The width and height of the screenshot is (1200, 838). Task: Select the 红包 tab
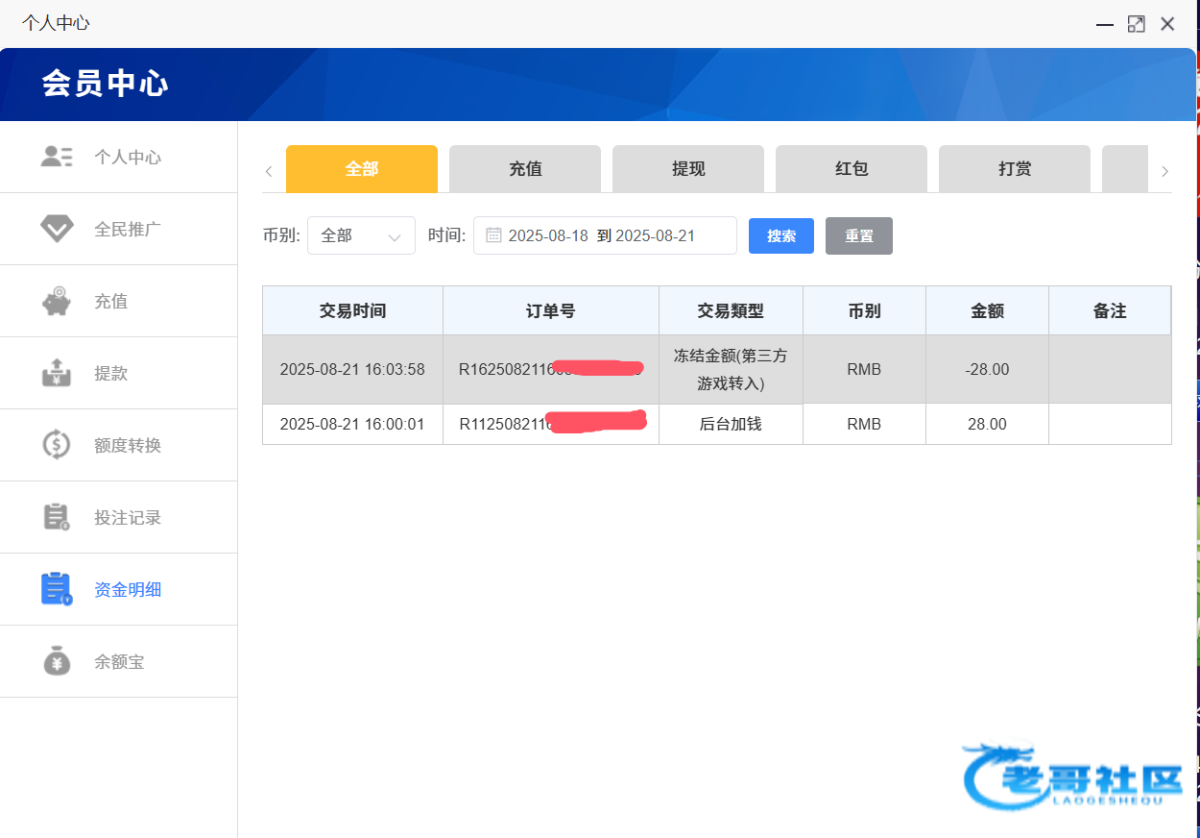[851, 169]
